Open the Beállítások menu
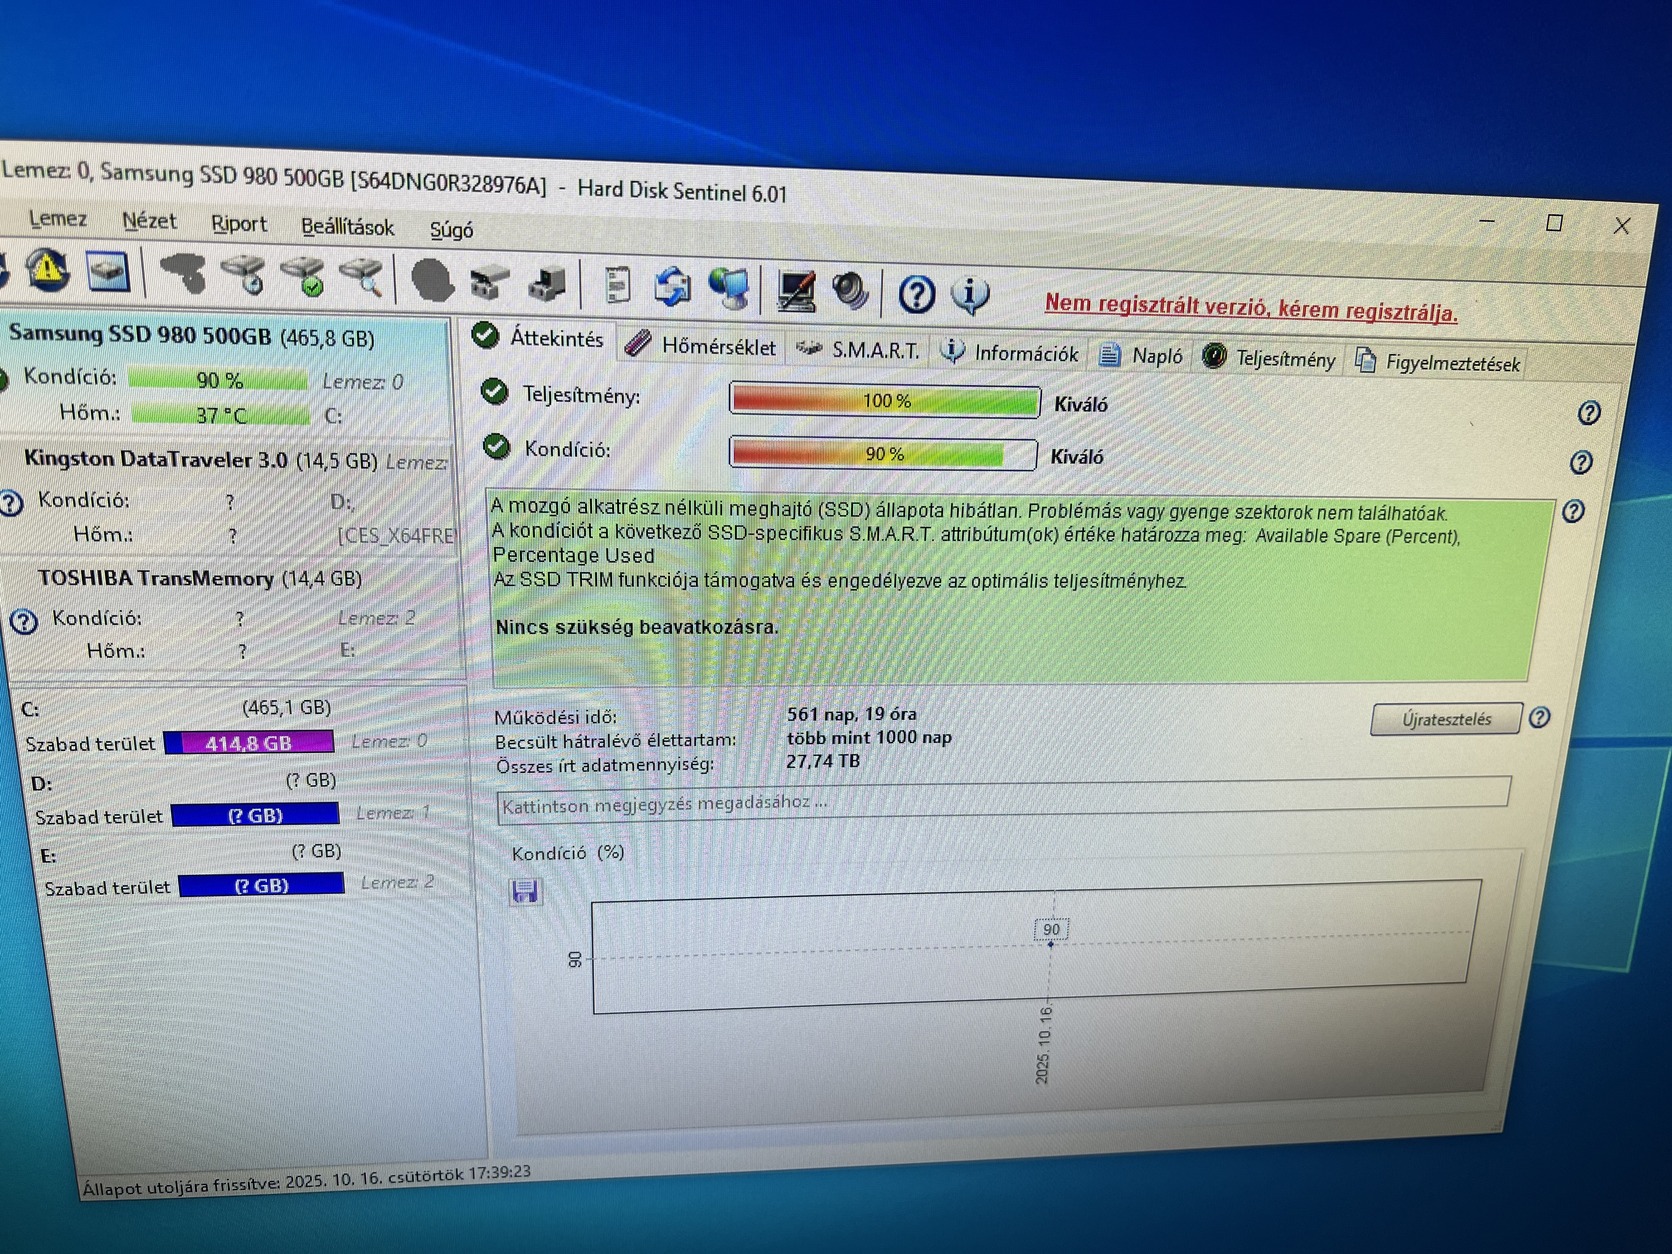The image size is (1672, 1254). coord(347,227)
